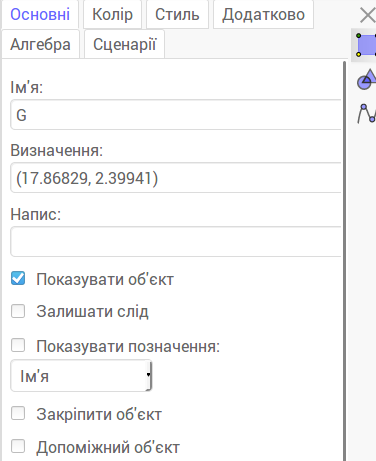Open the Ім'я label style dropdown
This screenshot has height=461, width=376.
click(81, 376)
